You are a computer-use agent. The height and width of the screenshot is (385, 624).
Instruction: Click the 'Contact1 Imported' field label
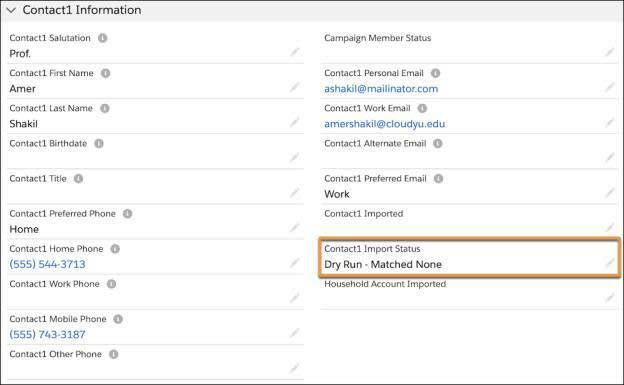(363, 214)
